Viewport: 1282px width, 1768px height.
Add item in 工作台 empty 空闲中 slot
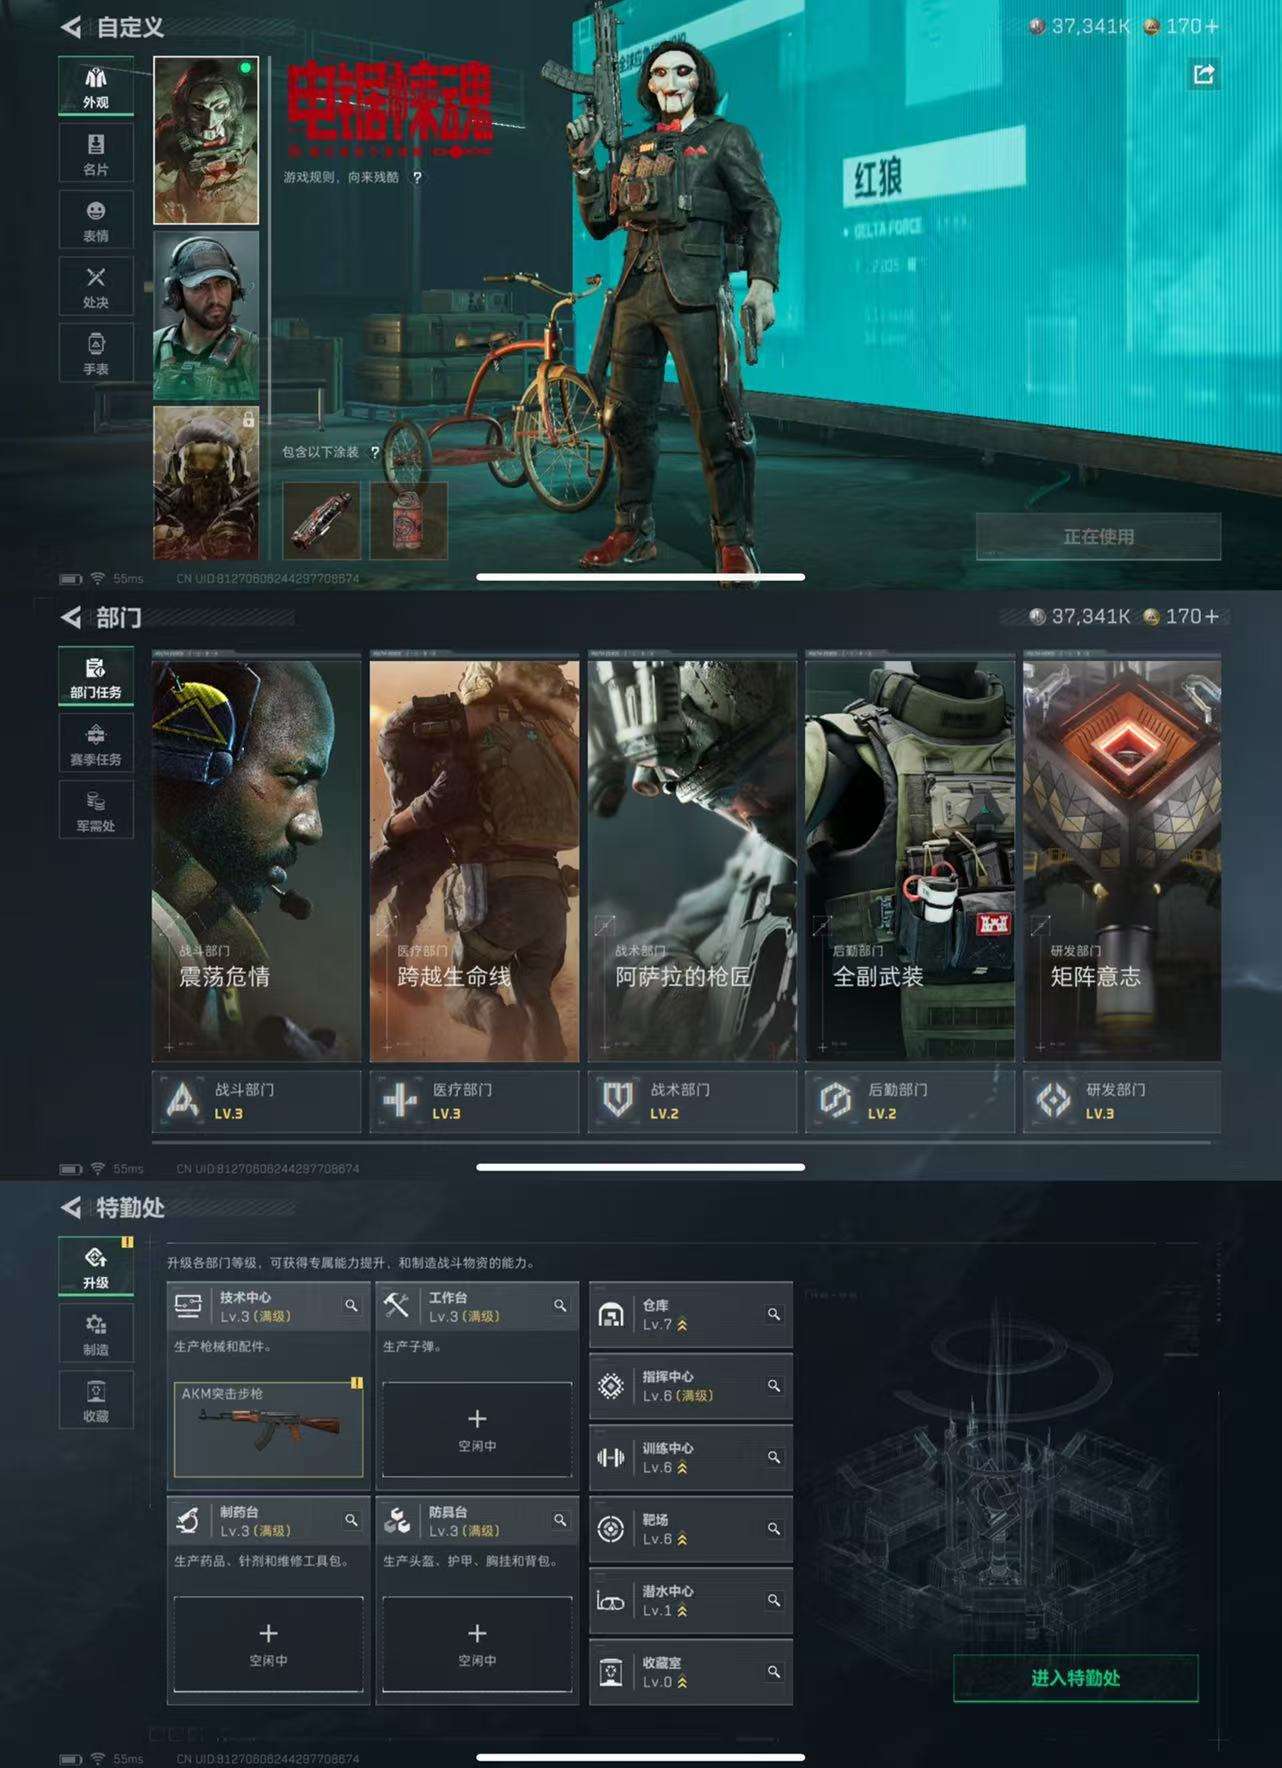[x=477, y=1429]
